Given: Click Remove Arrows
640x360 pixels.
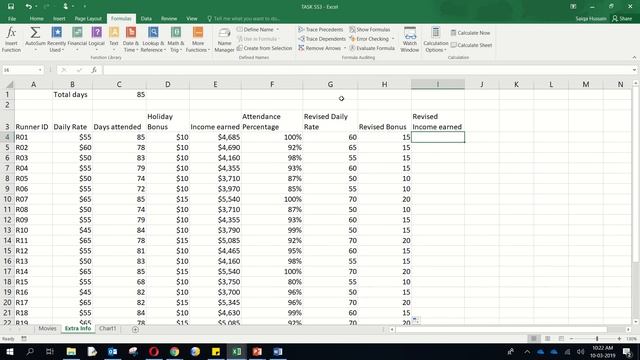Looking at the screenshot, I should click(x=320, y=48).
